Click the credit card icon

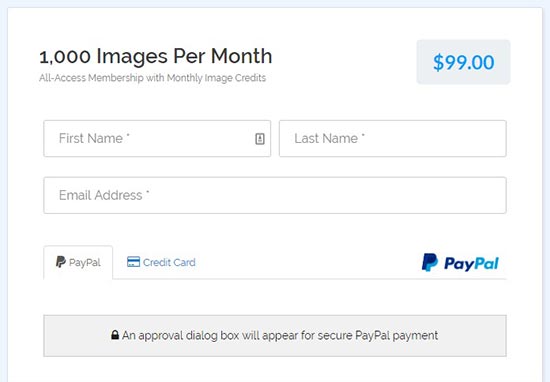[x=133, y=262]
